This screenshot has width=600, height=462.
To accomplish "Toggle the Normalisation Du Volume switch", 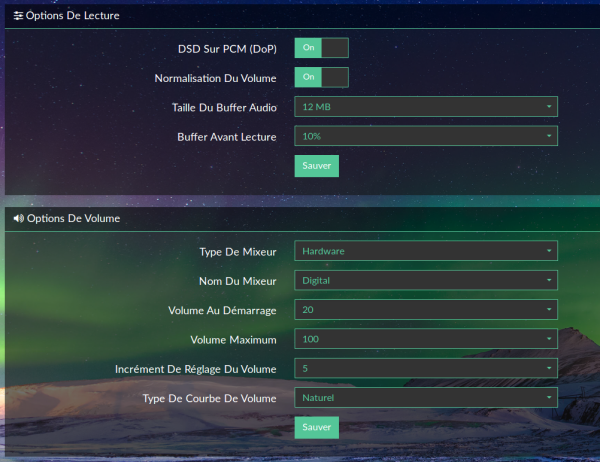I will tap(321, 77).
